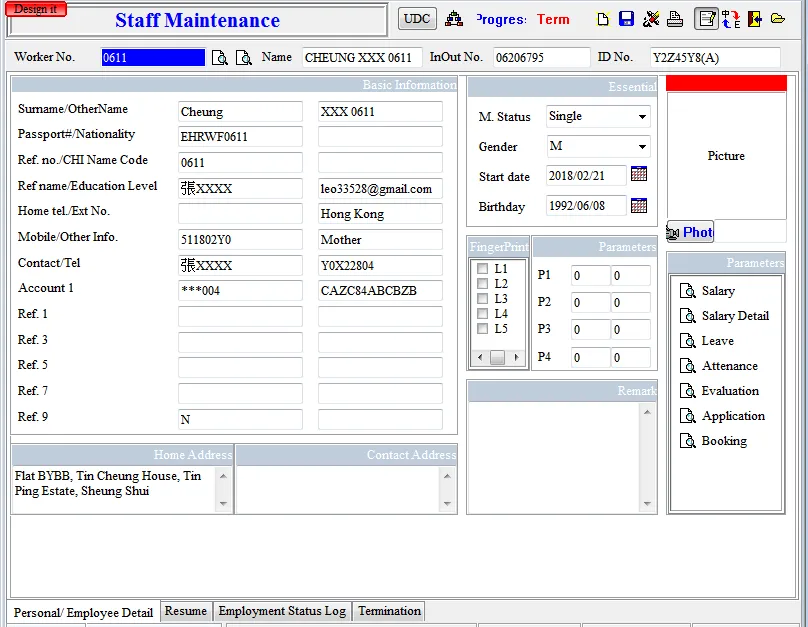Open the organization chart icon
Viewport: 808px width, 627px height.
pyautogui.click(x=454, y=19)
